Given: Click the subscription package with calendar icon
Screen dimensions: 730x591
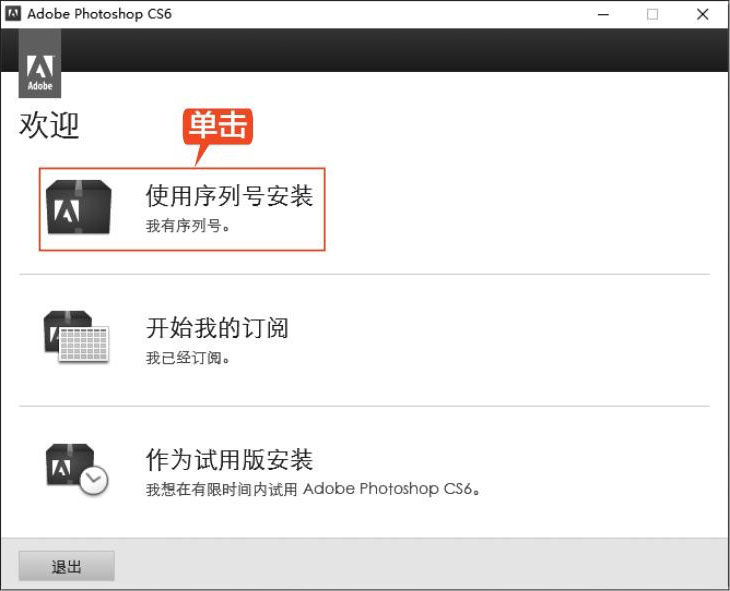Looking at the screenshot, I should pos(76,336).
